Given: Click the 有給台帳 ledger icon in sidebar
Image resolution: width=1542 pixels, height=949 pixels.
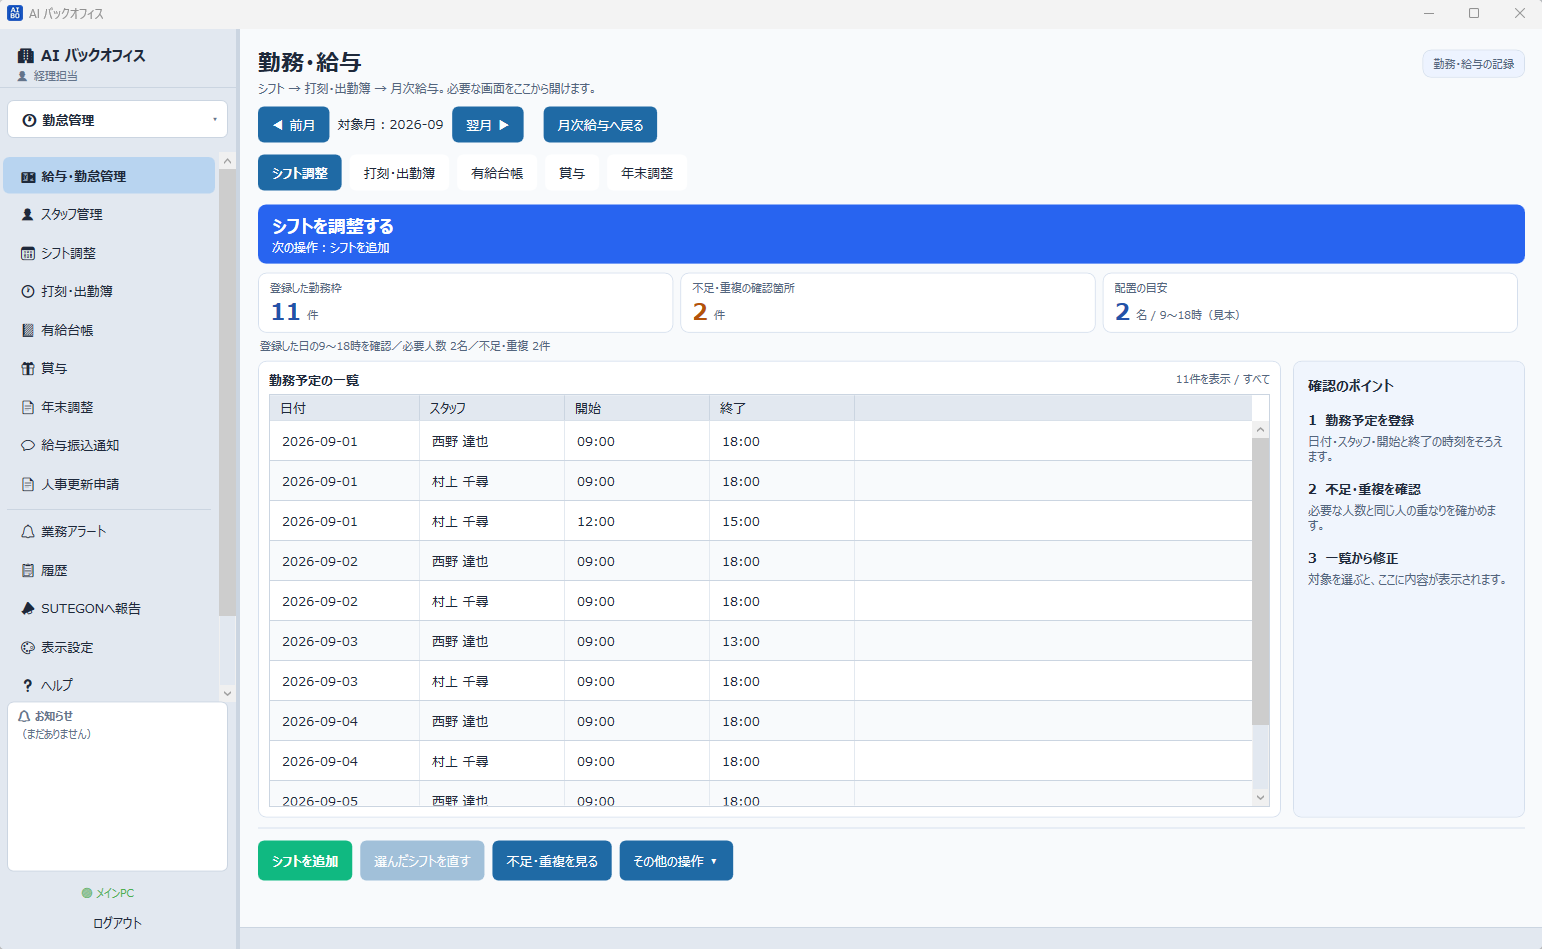Looking at the screenshot, I should tap(28, 330).
